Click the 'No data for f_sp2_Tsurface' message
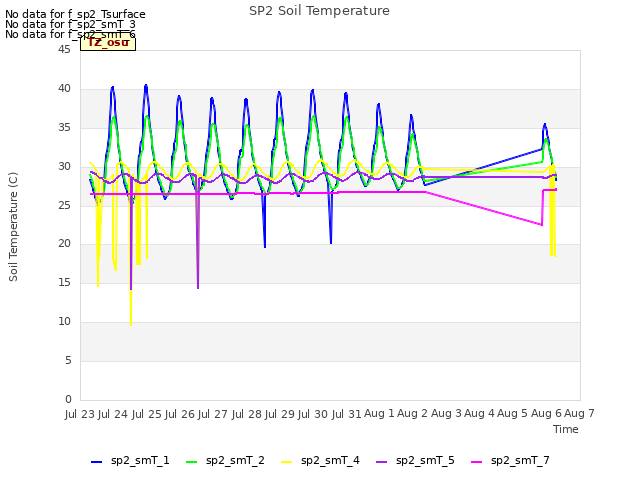The height and width of the screenshot is (480, 640). [75, 14]
